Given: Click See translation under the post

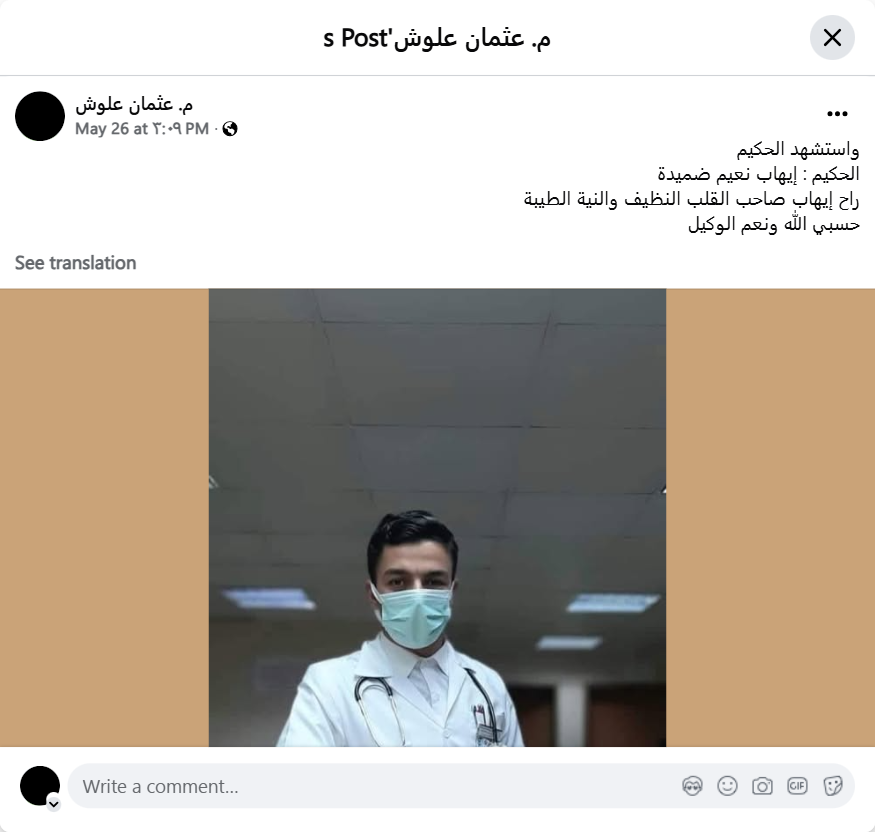Looking at the screenshot, I should (75, 263).
